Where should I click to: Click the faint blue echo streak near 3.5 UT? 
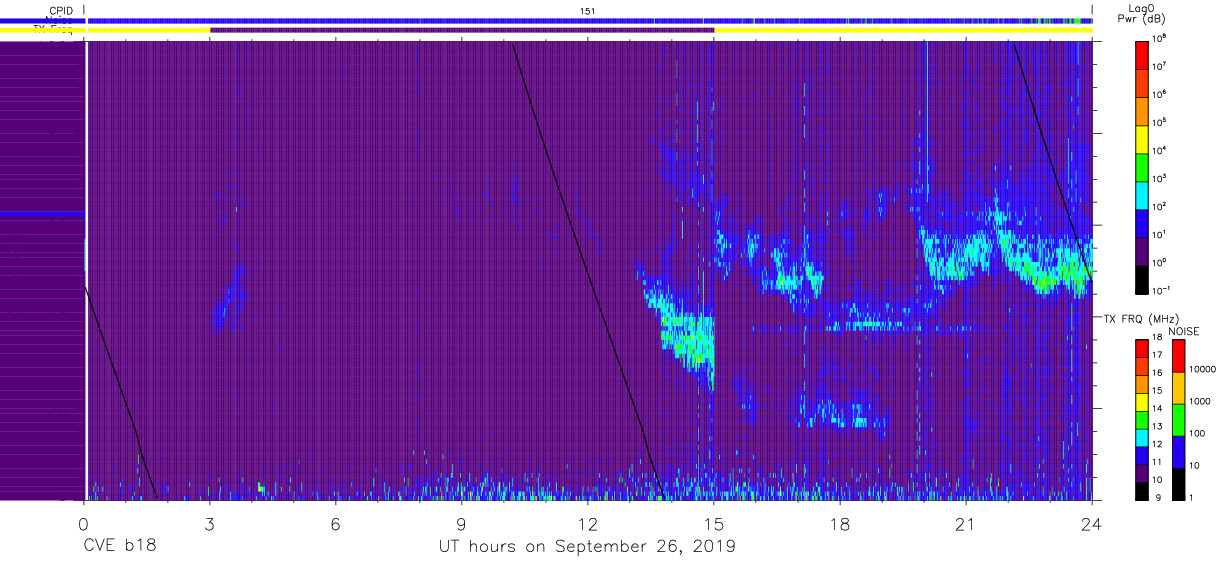[230, 298]
